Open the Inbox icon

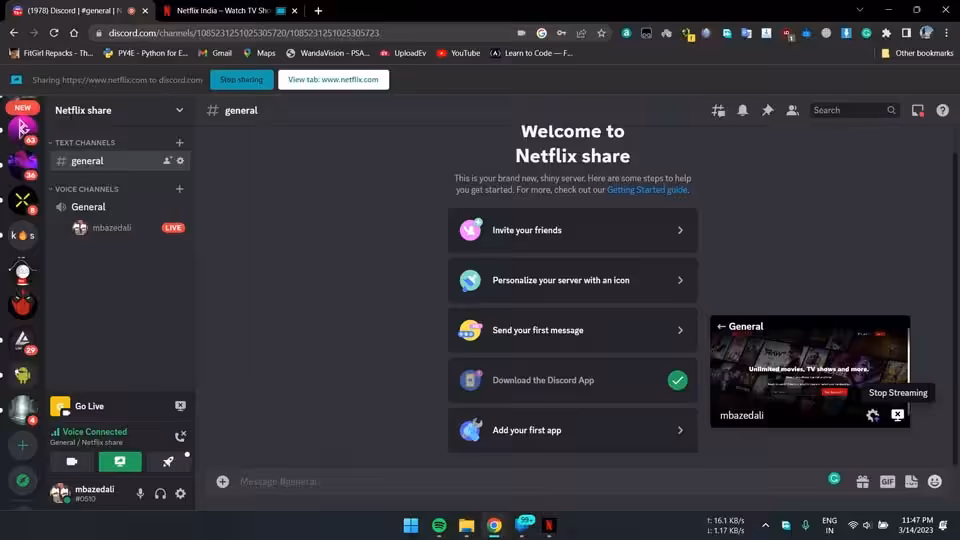pos(917,110)
